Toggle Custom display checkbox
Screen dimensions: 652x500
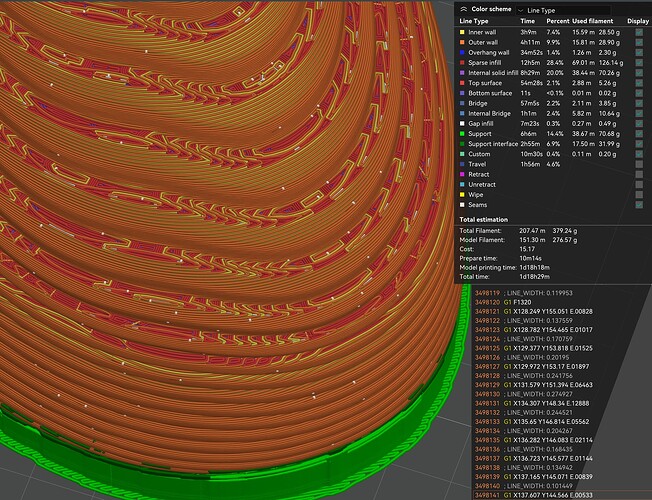pos(639,154)
